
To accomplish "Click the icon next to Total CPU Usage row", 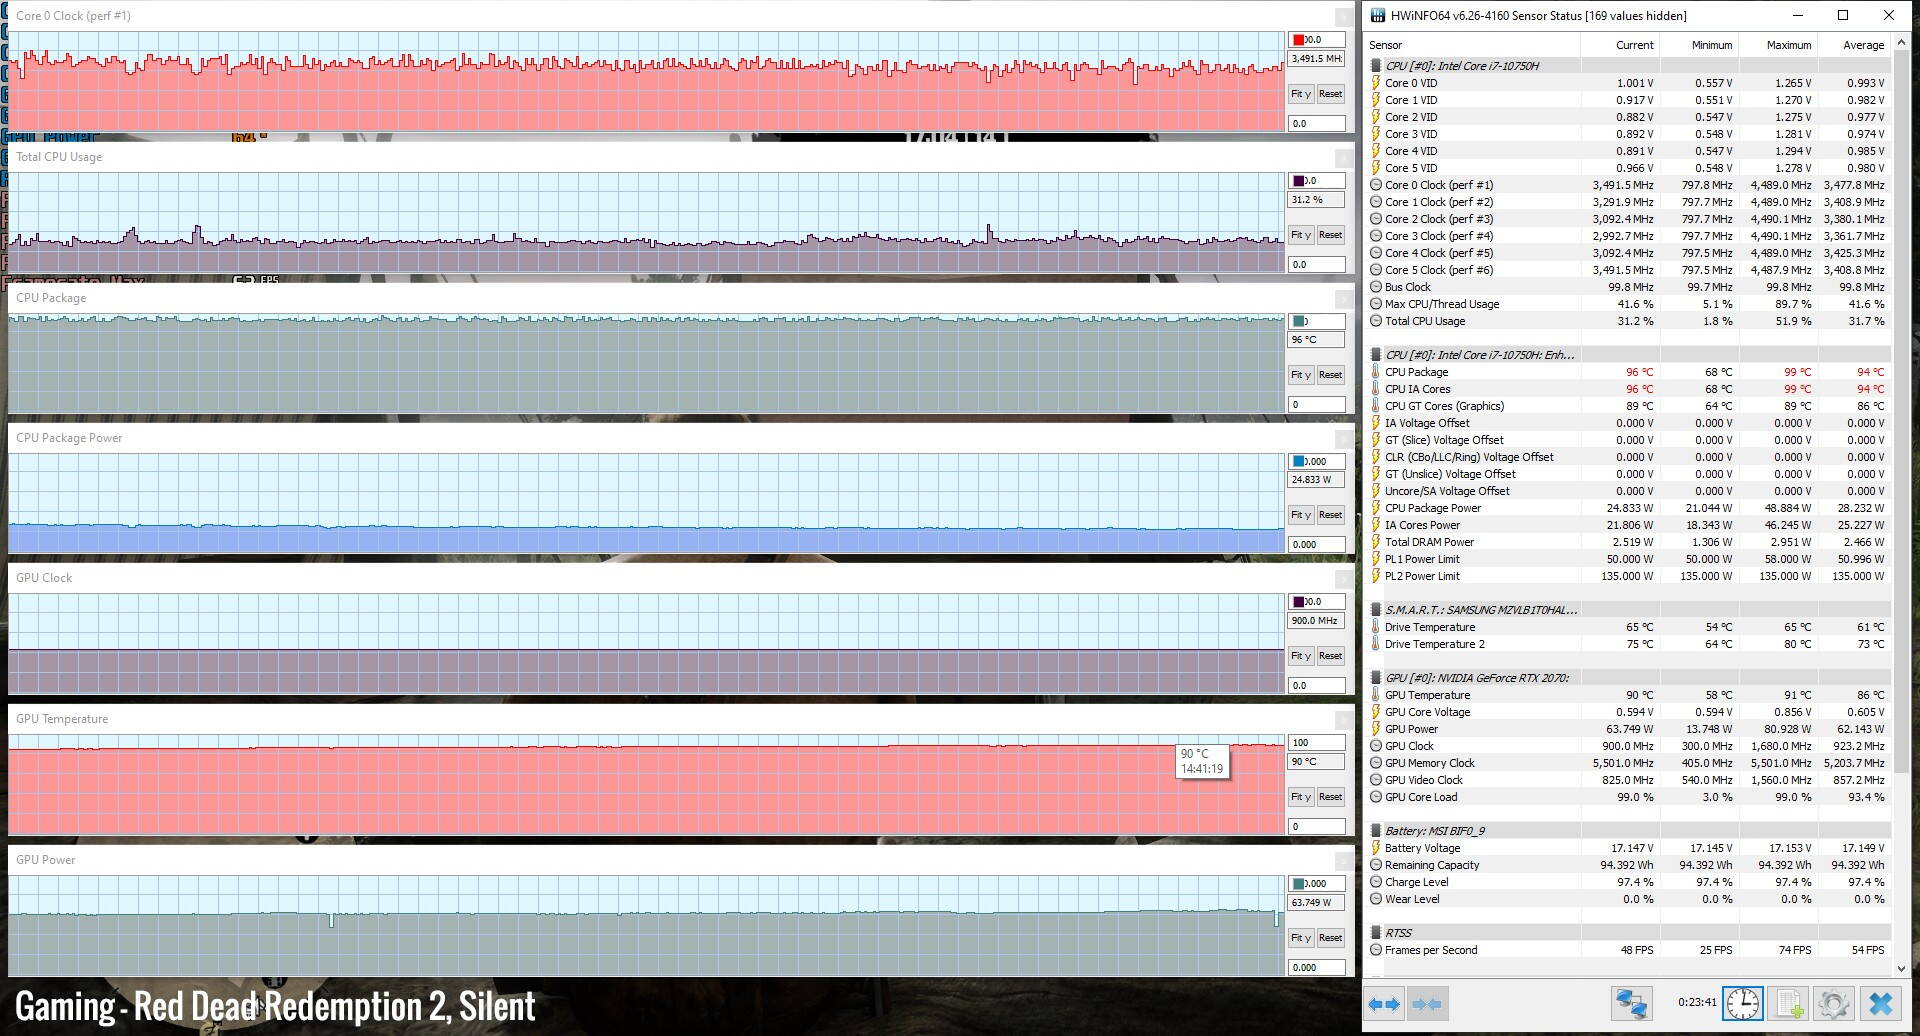I will pyautogui.click(x=1376, y=321).
